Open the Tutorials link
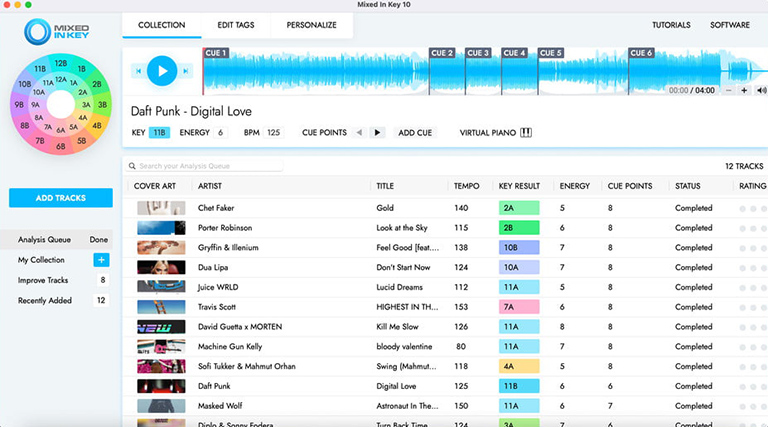This screenshot has height=427, width=768. pyautogui.click(x=671, y=24)
